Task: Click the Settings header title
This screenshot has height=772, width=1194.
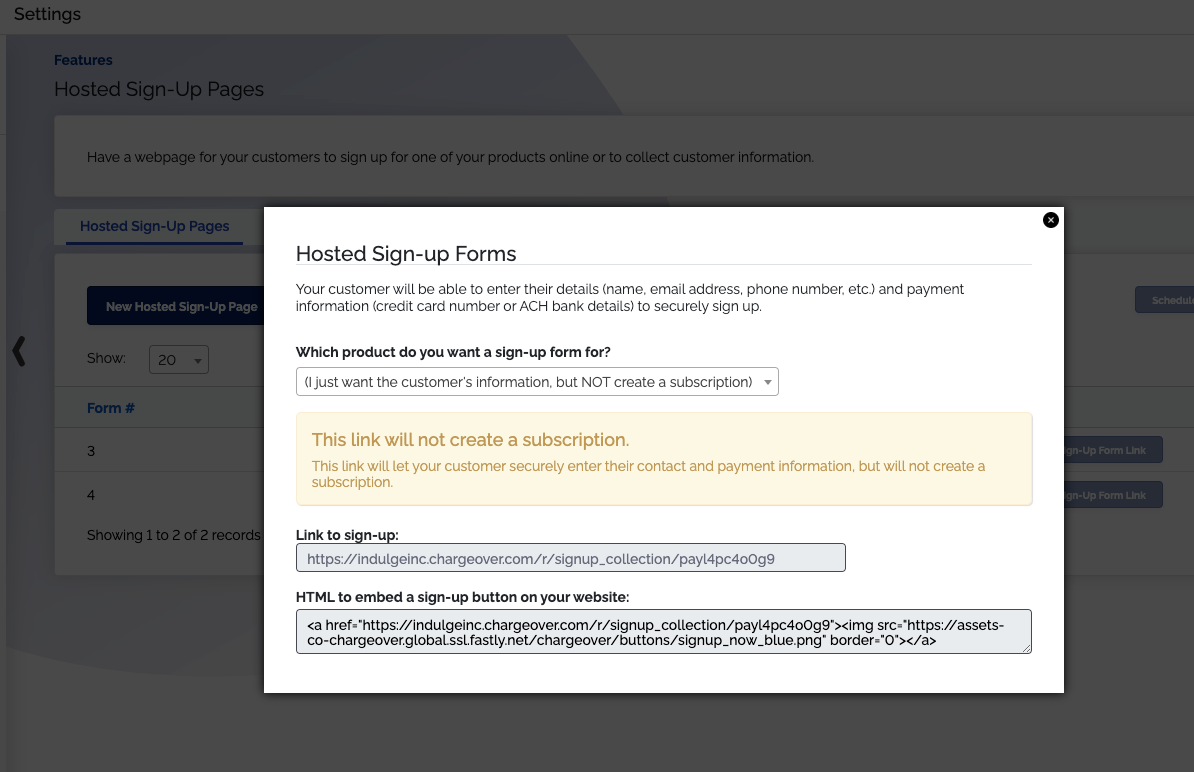Action: click(47, 14)
